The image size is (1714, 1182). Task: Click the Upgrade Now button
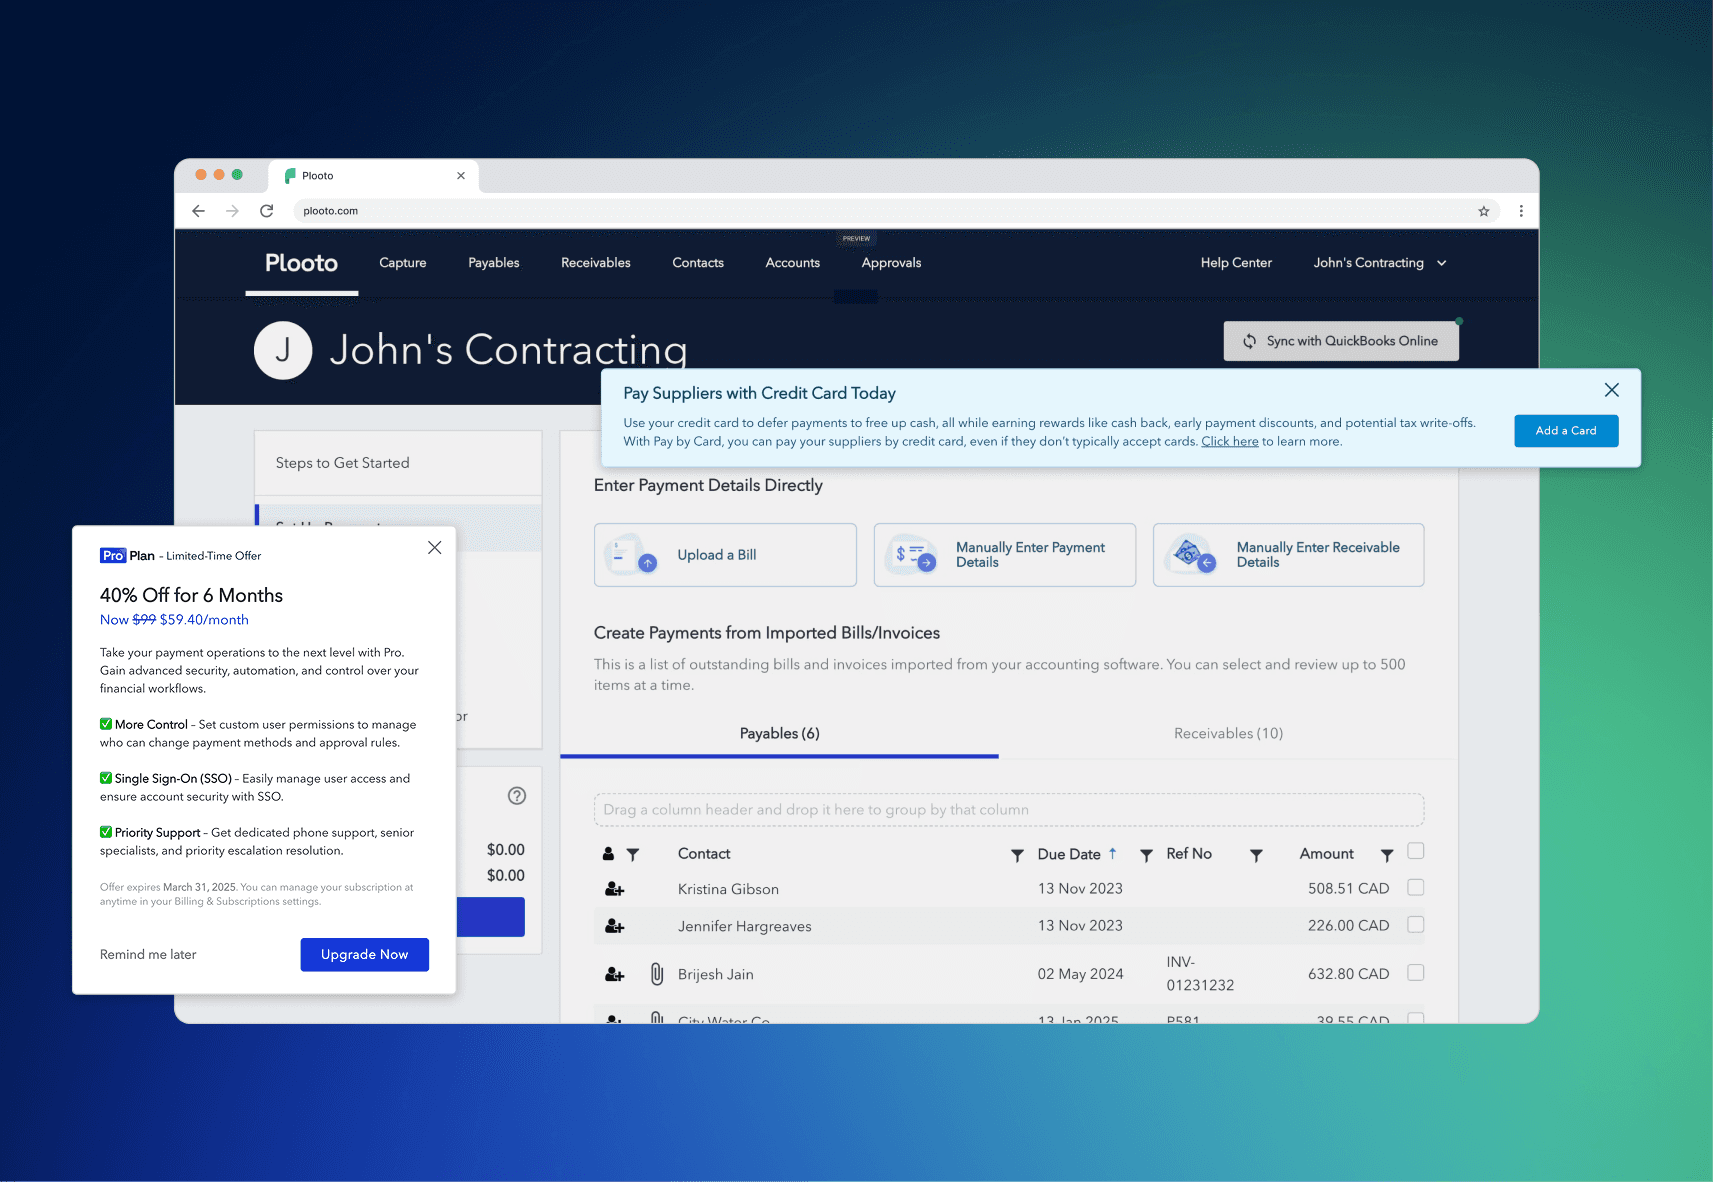365,955
